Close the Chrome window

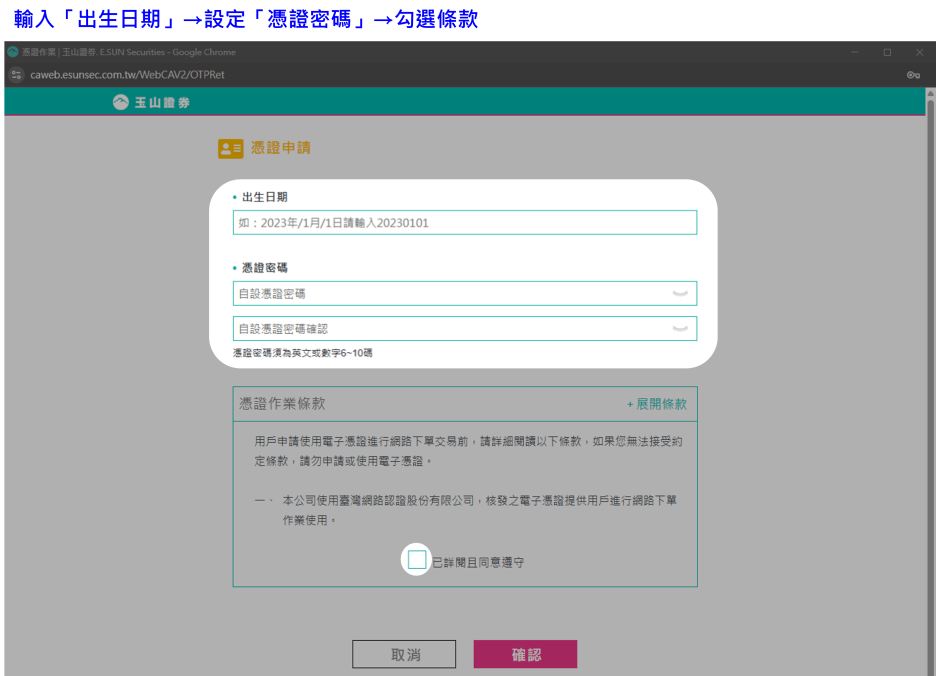coord(919,52)
